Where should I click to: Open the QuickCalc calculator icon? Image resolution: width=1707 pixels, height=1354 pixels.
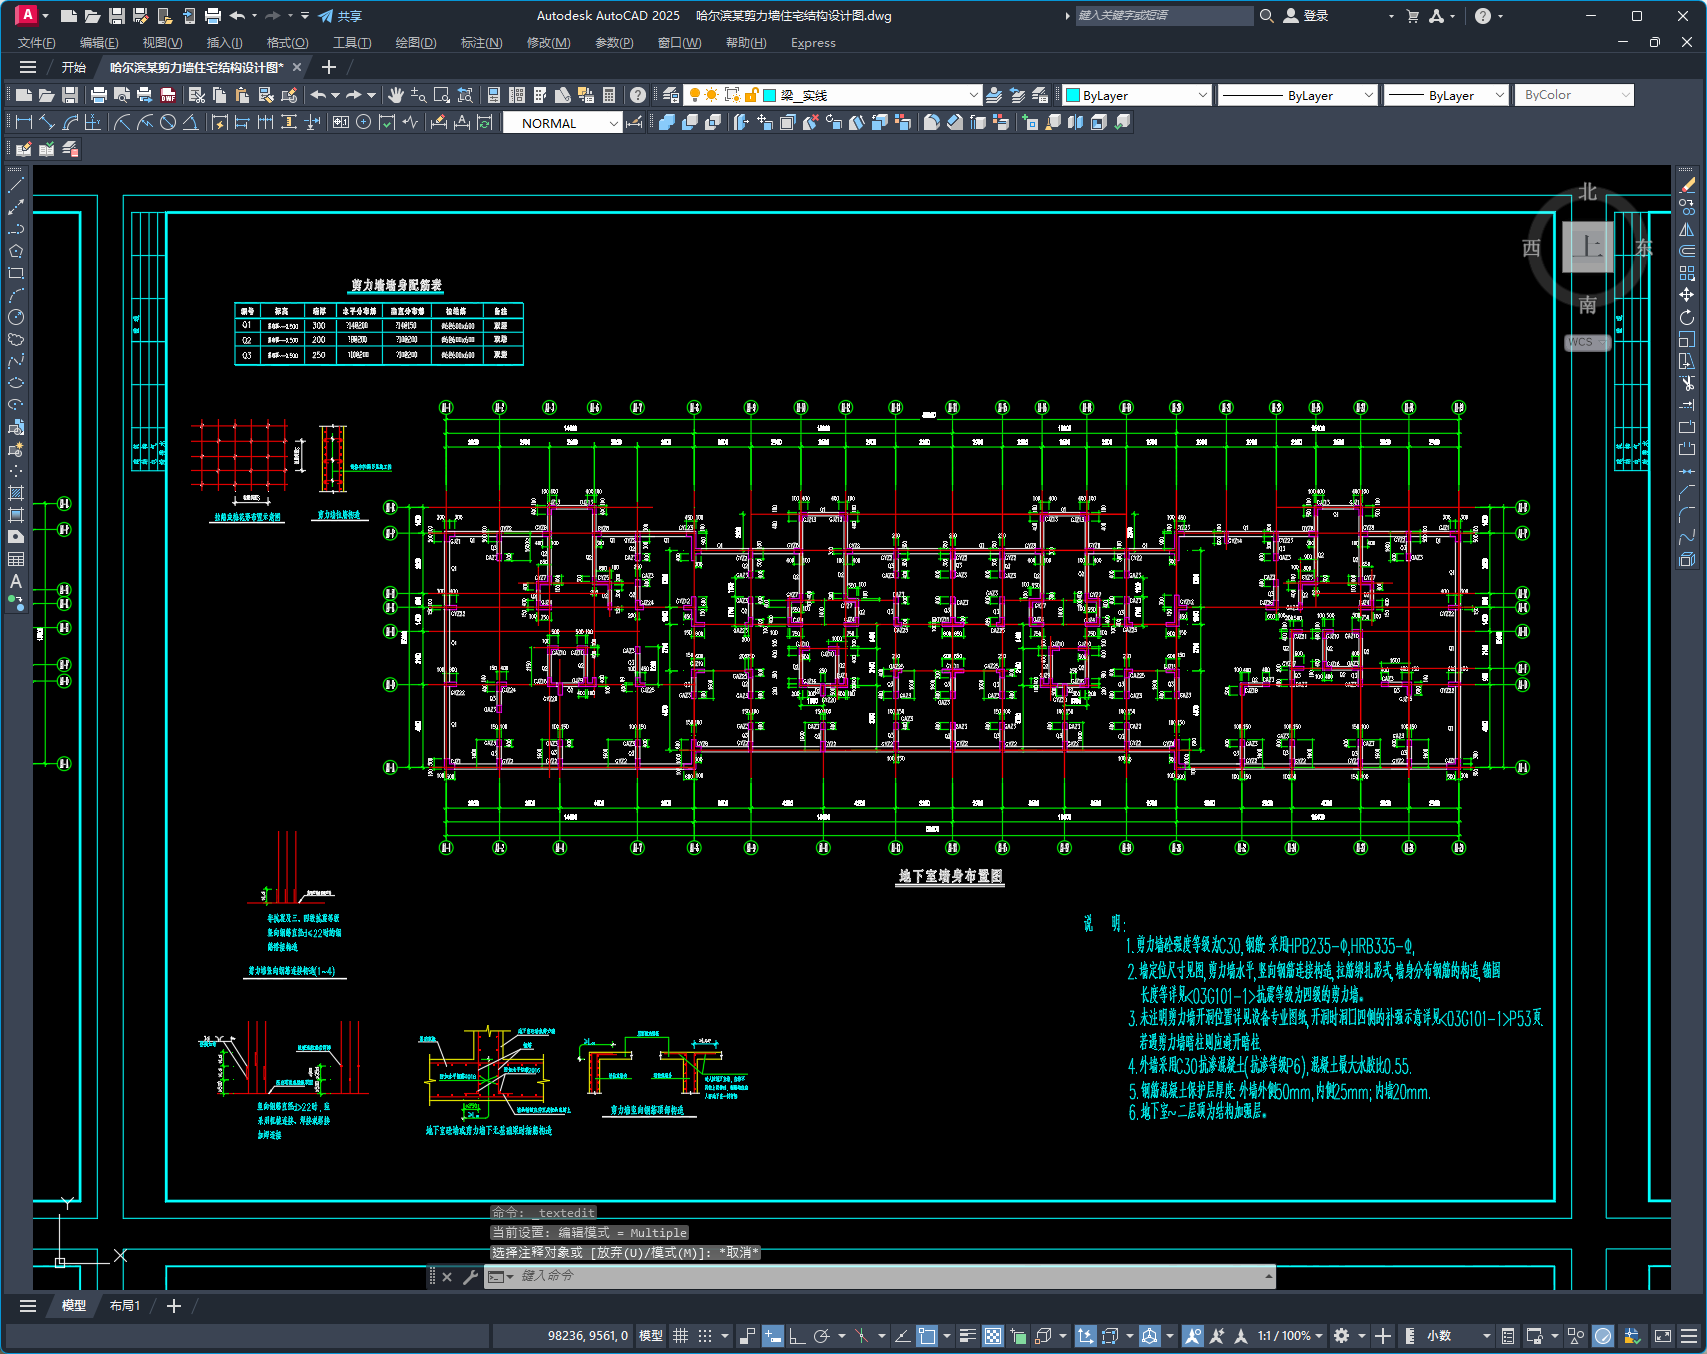(609, 95)
